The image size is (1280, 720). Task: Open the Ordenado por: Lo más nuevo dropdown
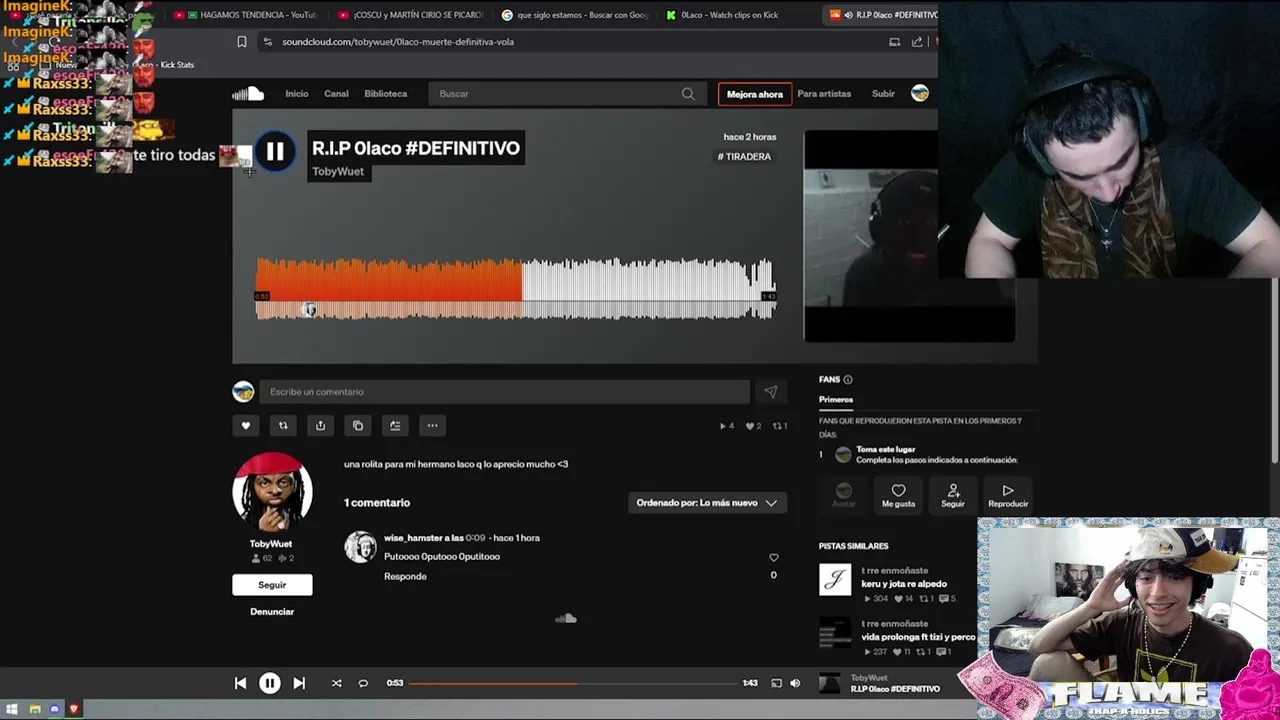pos(706,503)
